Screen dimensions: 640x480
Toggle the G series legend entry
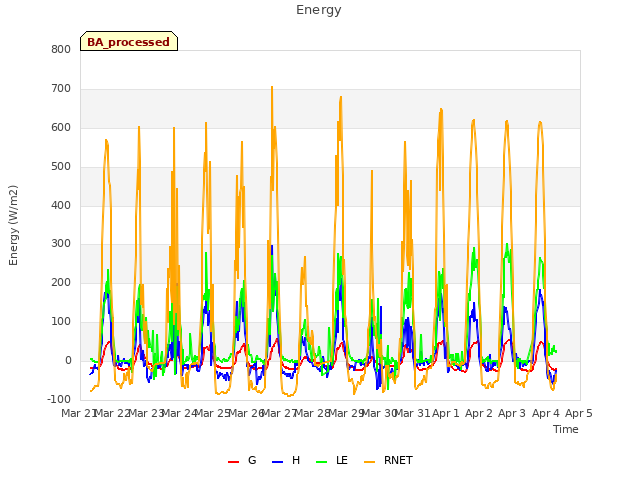[x=242, y=460]
